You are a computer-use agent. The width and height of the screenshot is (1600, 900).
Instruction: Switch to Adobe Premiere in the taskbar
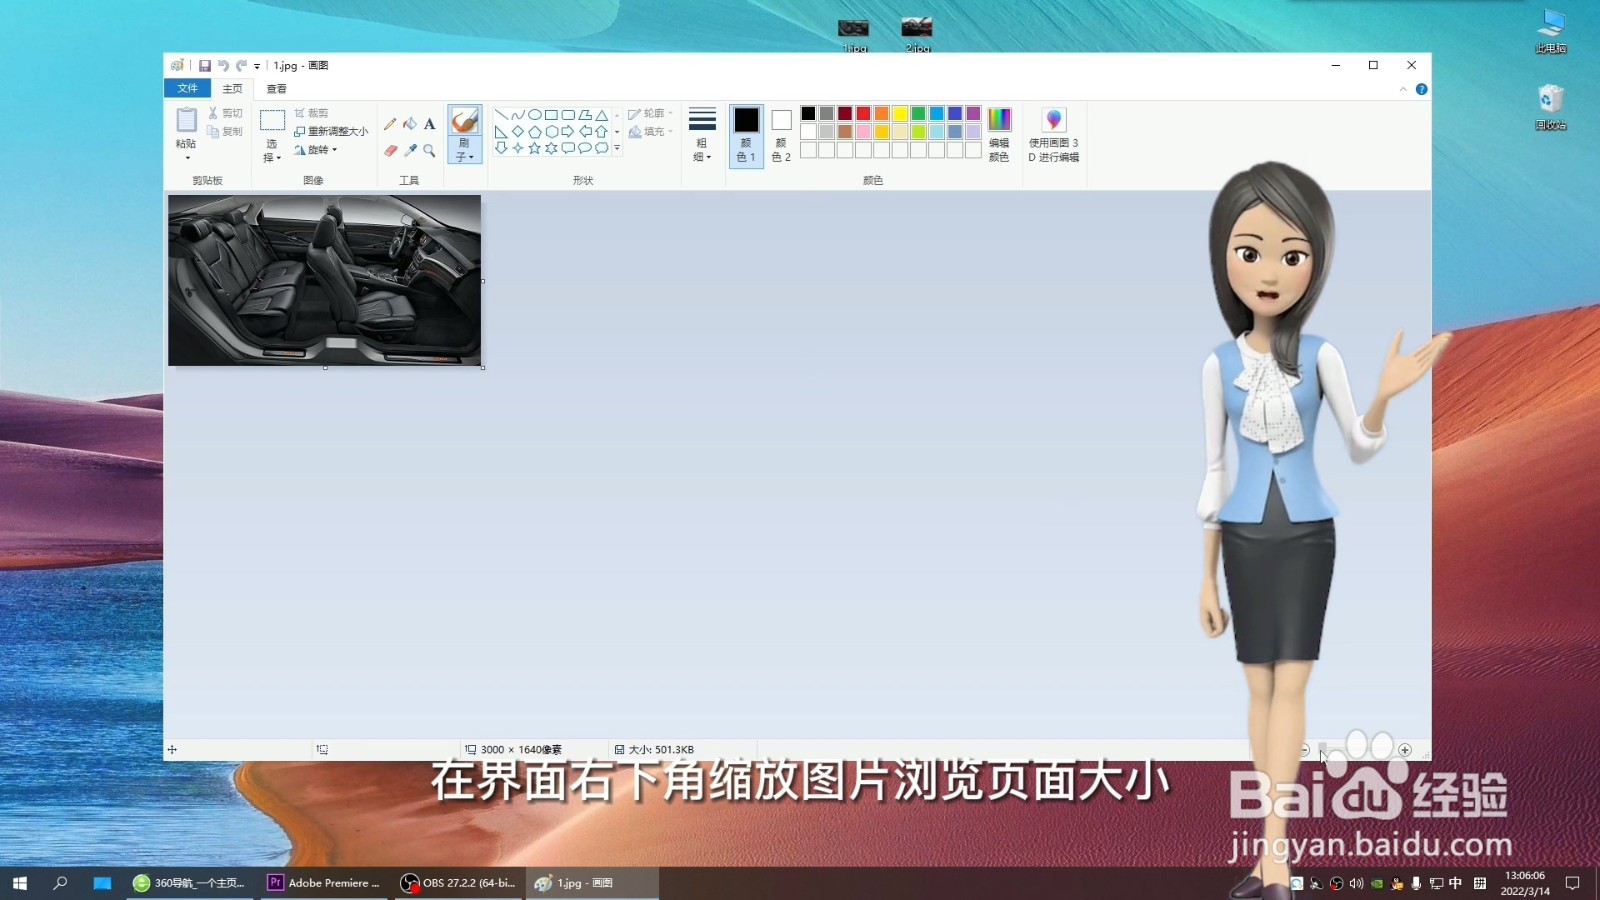(324, 883)
